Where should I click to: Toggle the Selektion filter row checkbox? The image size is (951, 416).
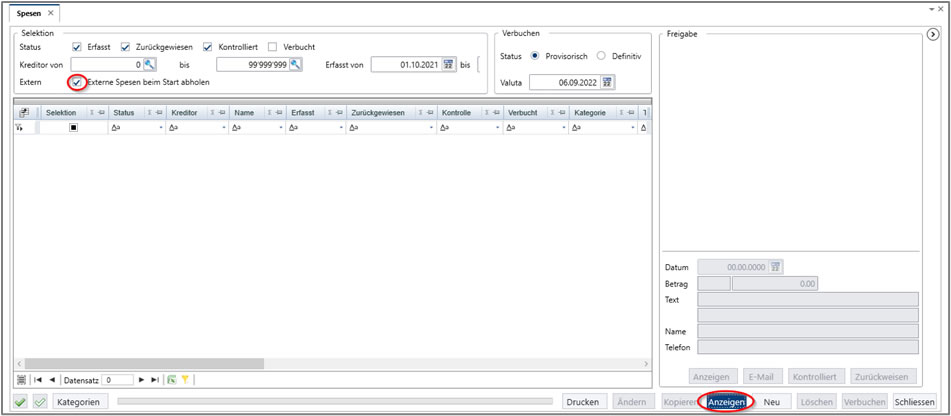pyautogui.click(x=73, y=128)
